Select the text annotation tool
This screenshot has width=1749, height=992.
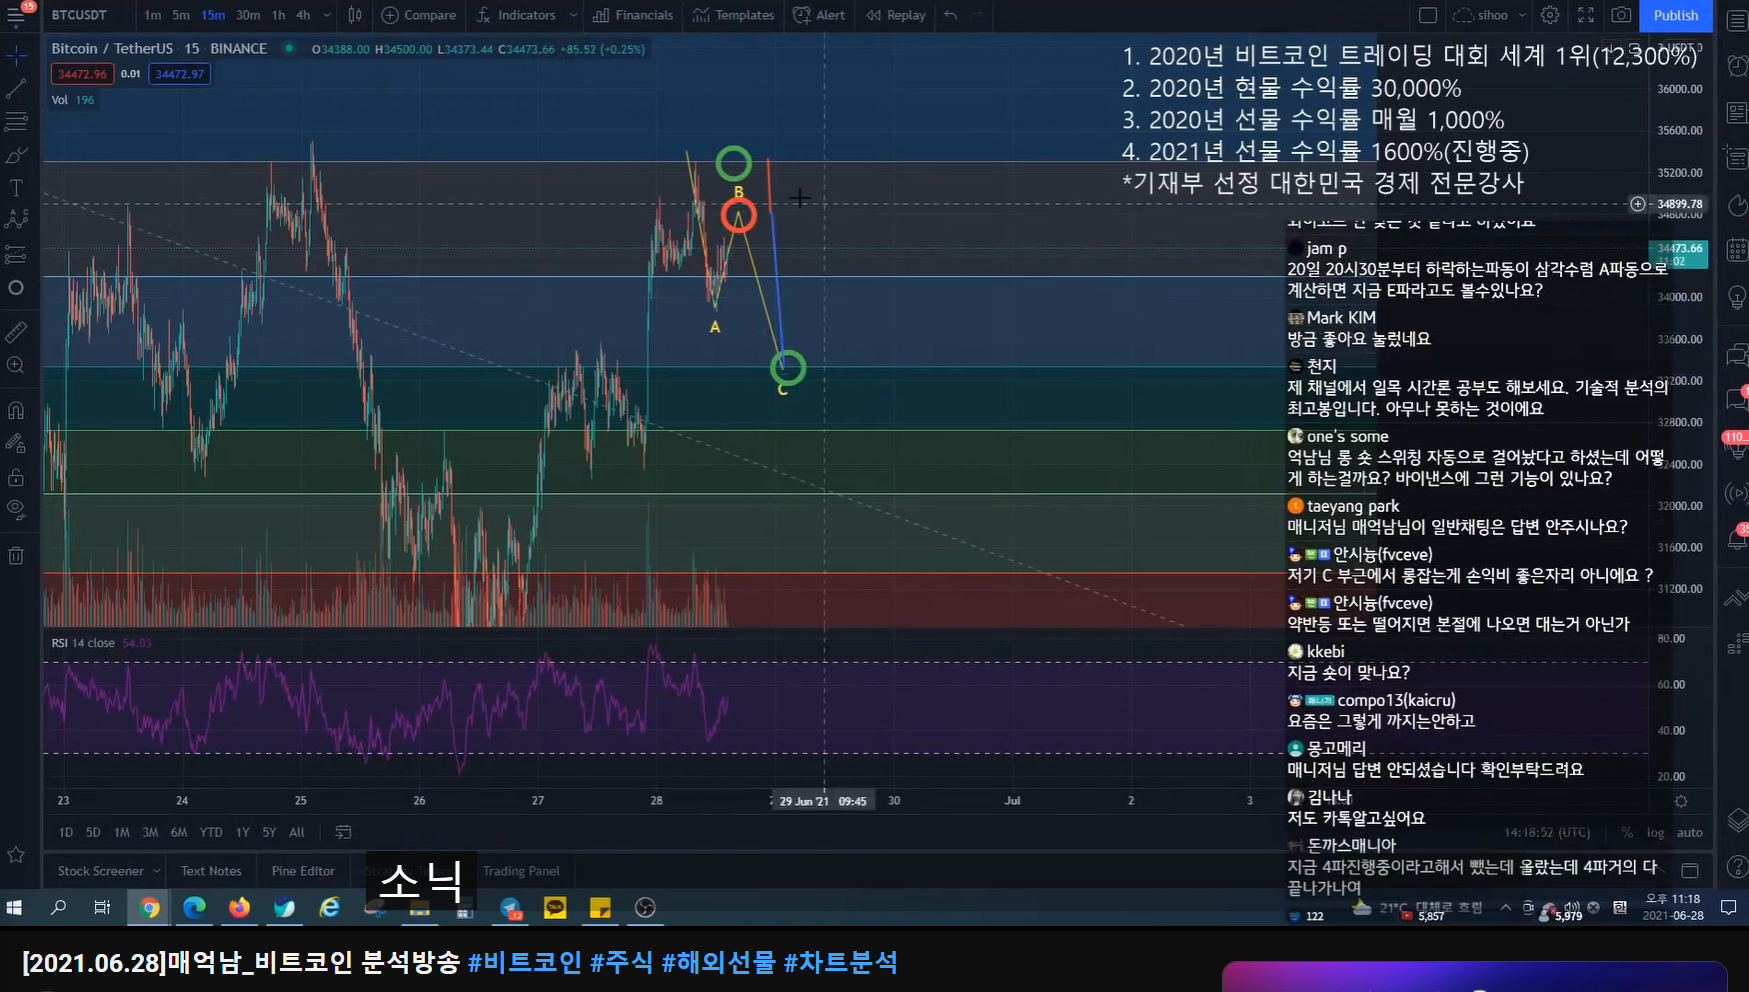(x=16, y=188)
